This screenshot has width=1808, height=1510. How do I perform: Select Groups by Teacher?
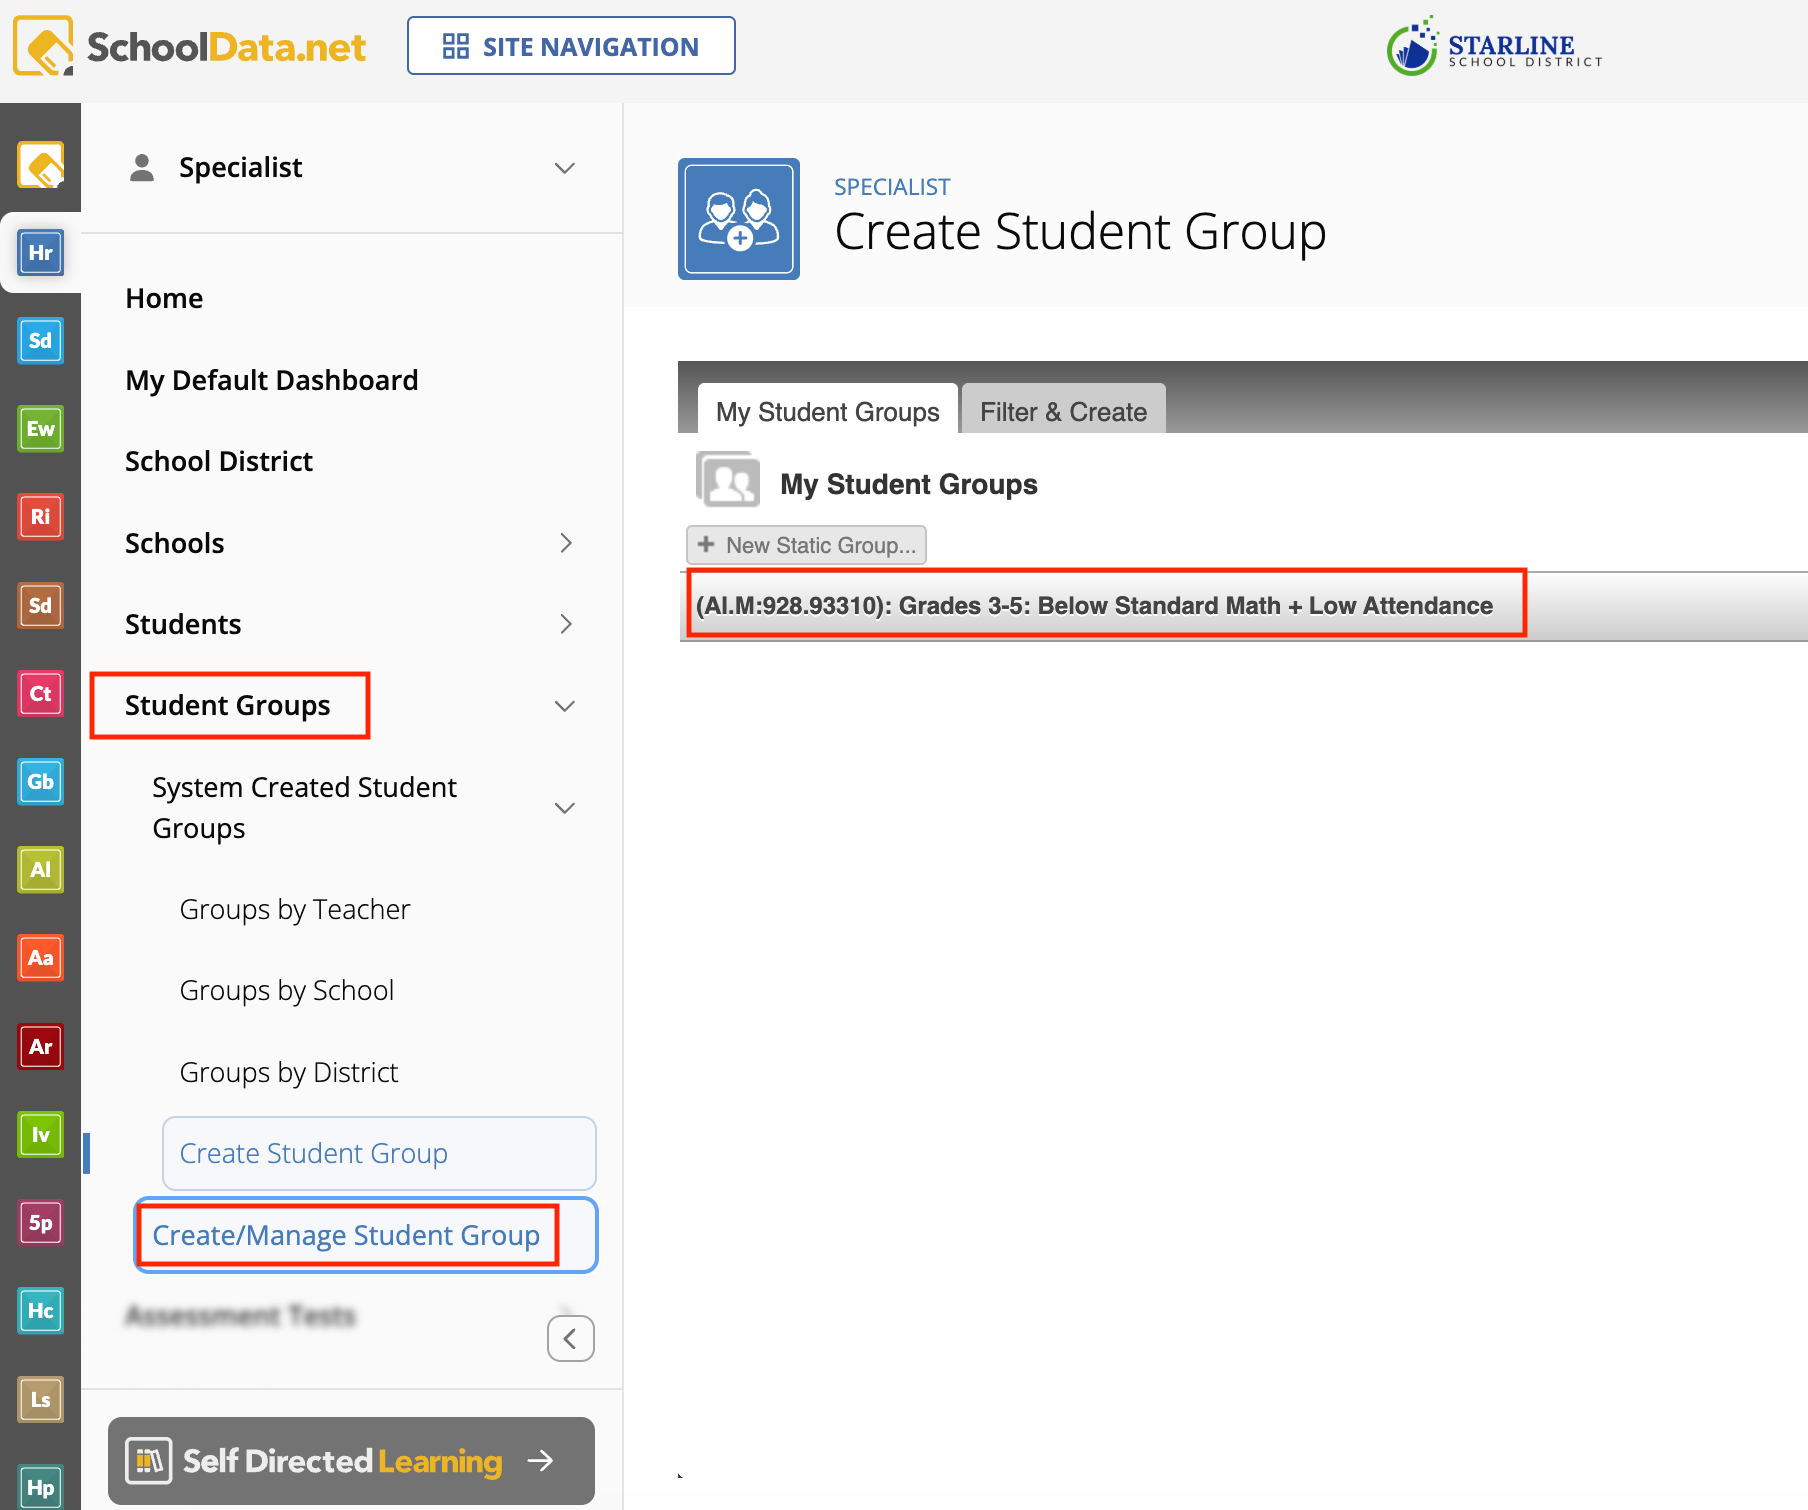point(295,910)
